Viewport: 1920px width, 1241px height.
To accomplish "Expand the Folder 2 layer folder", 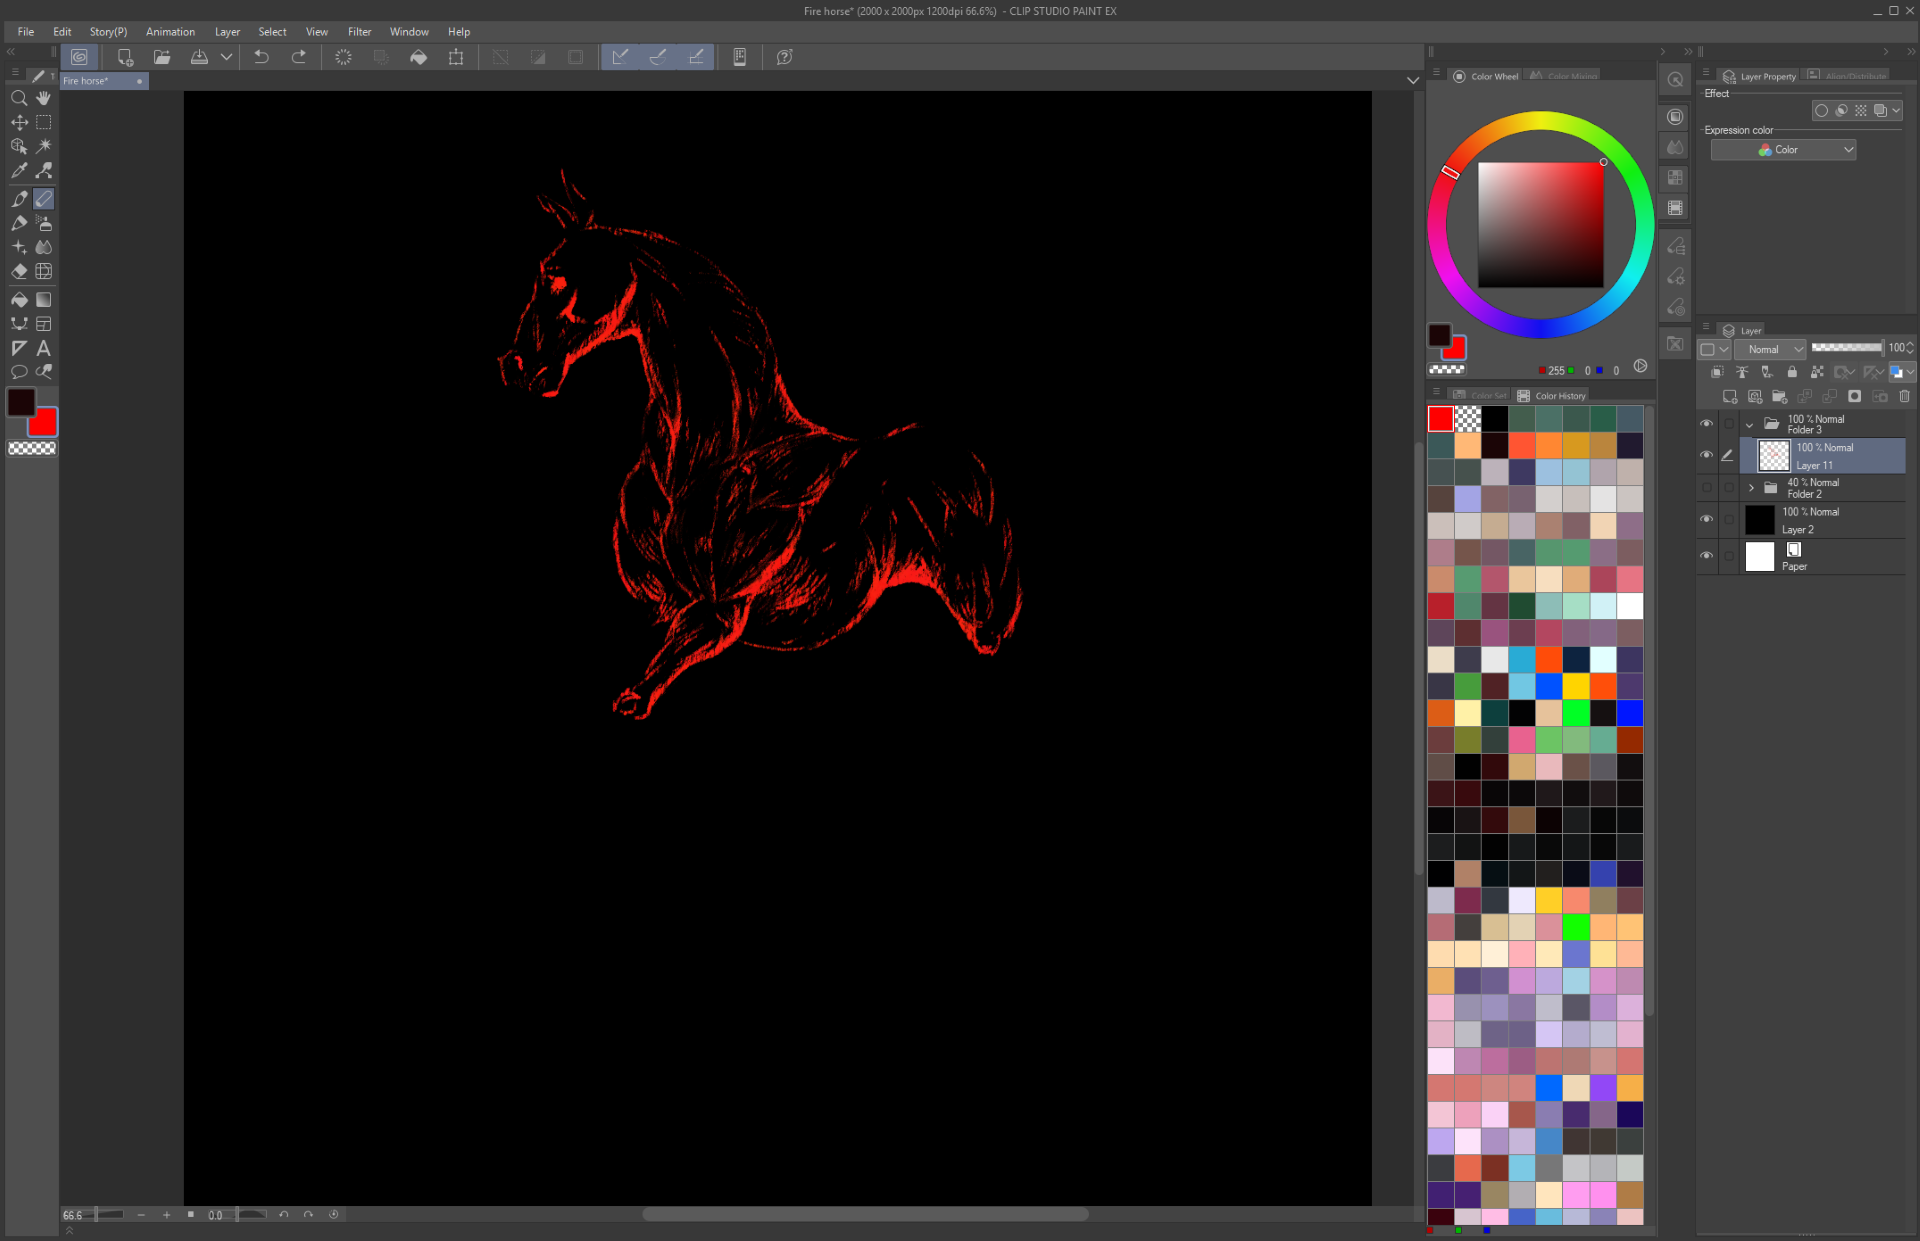I will pyautogui.click(x=1751, y=488).
